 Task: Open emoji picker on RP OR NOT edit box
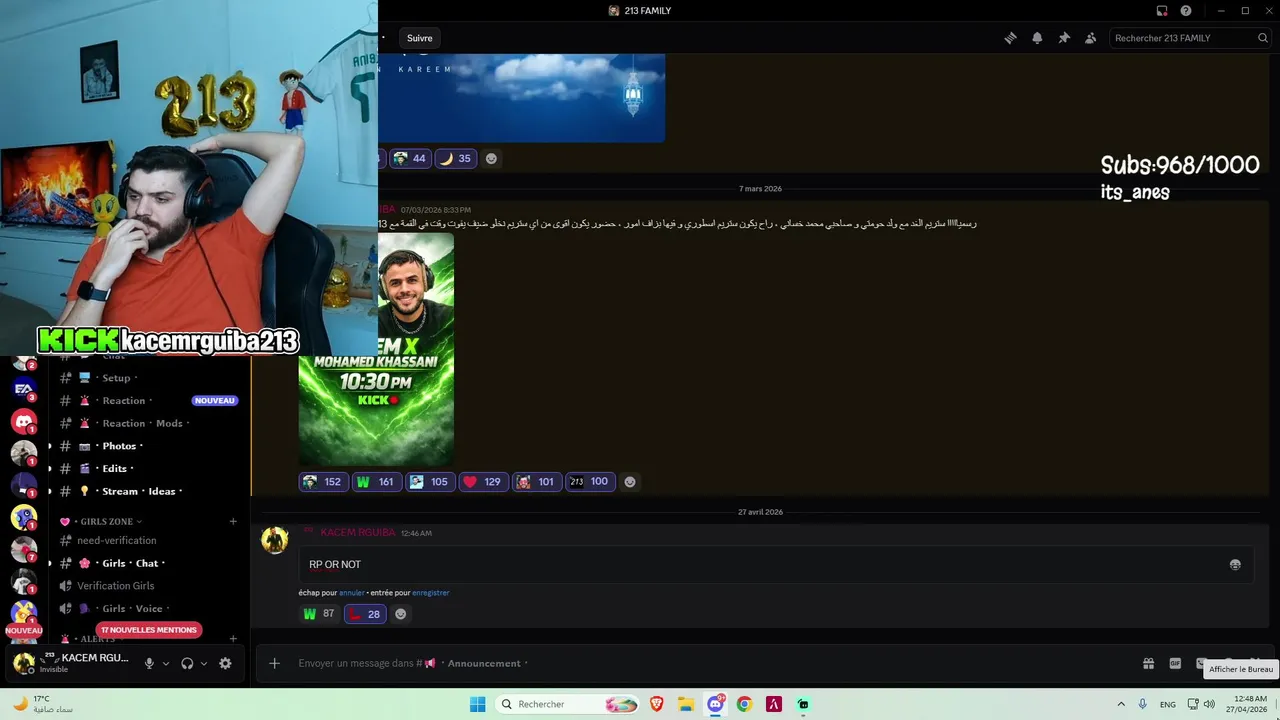(1235, 565)
